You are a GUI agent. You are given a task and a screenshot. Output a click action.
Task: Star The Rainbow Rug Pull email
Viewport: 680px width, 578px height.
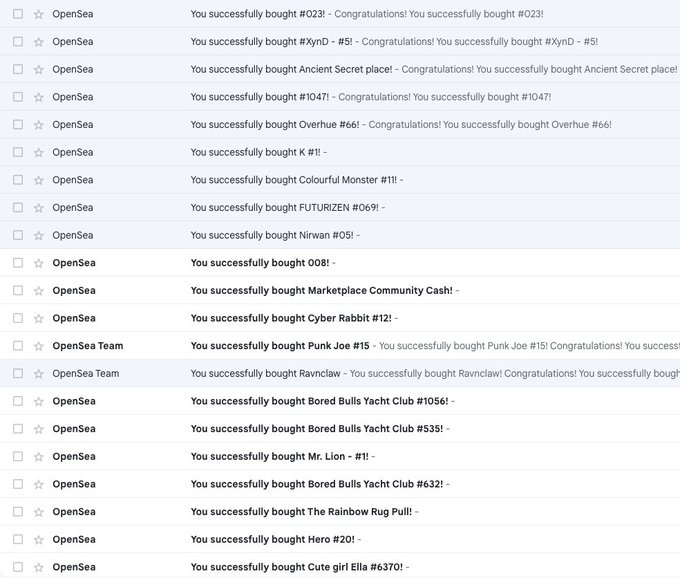39,512
